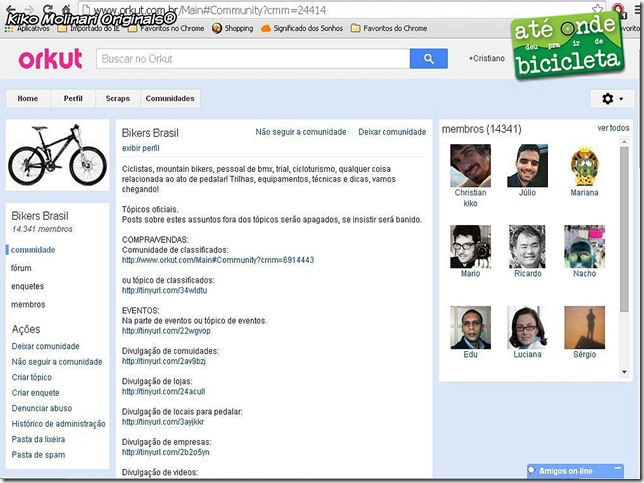Minimize the Amigos on-line chat bar
This screenshot has width=644, height=483.
coord(617,469)
